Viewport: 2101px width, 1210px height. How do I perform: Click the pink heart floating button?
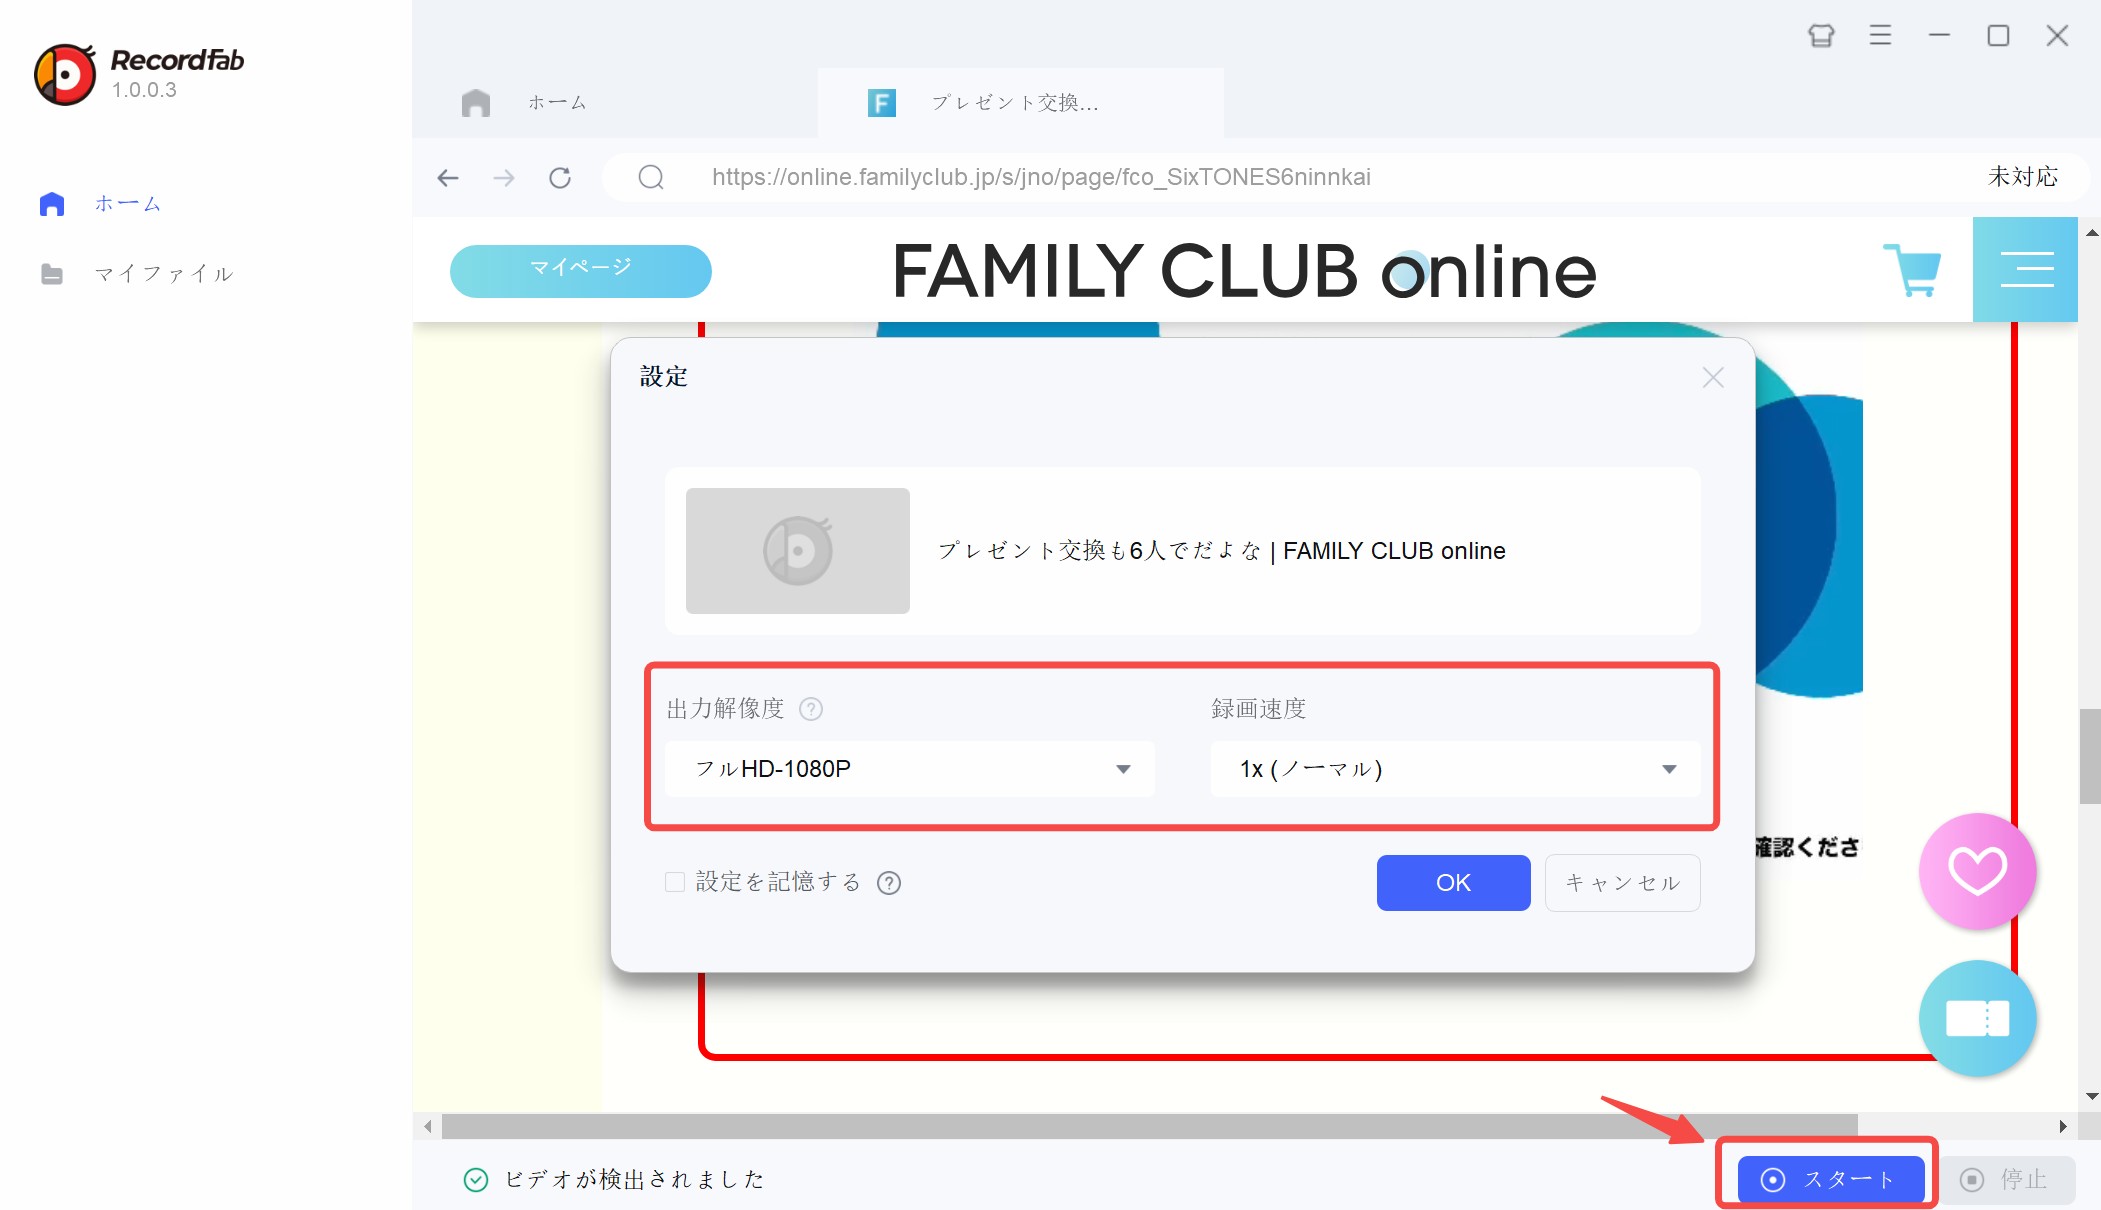pos(1977,871)
